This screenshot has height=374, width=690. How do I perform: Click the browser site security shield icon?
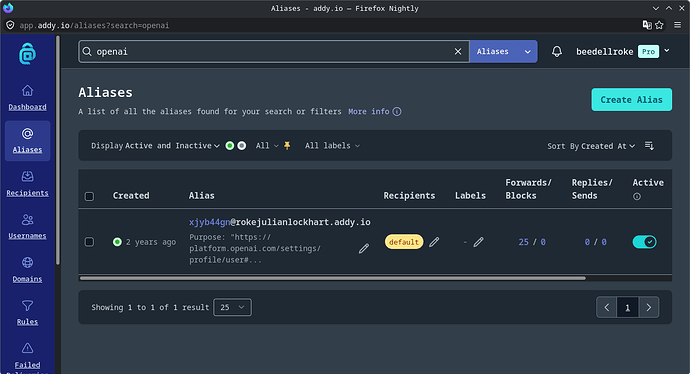coord(10,25)
